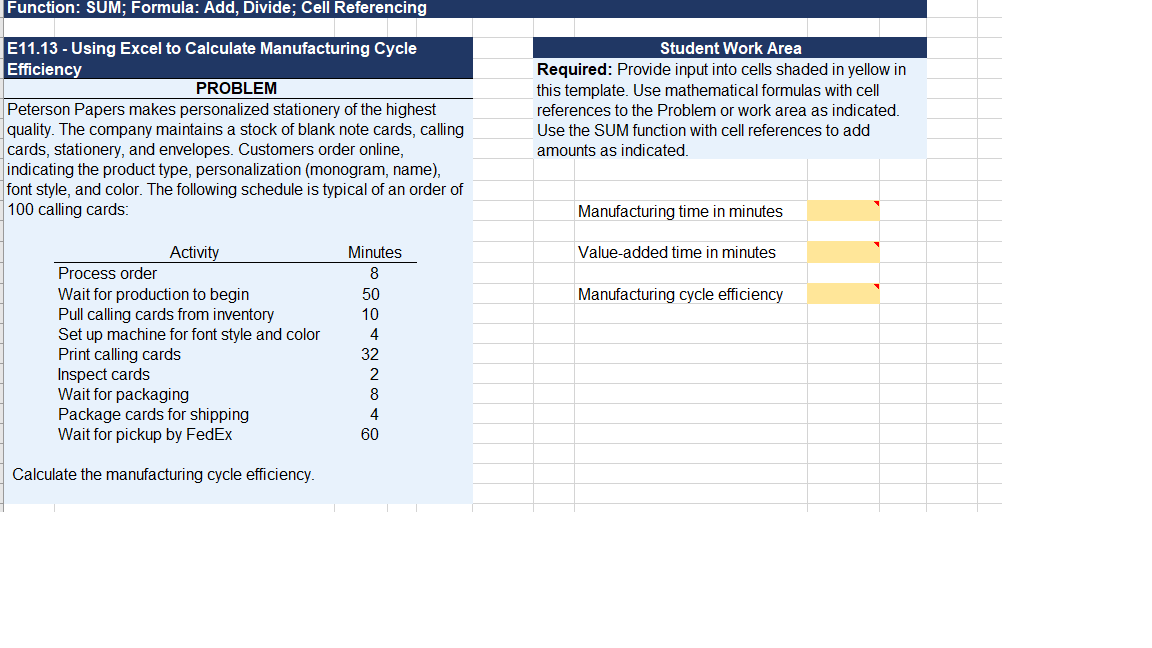Click the cell containing 60 minutes
The image size is (1152, 648).
[x=369, y=434]
